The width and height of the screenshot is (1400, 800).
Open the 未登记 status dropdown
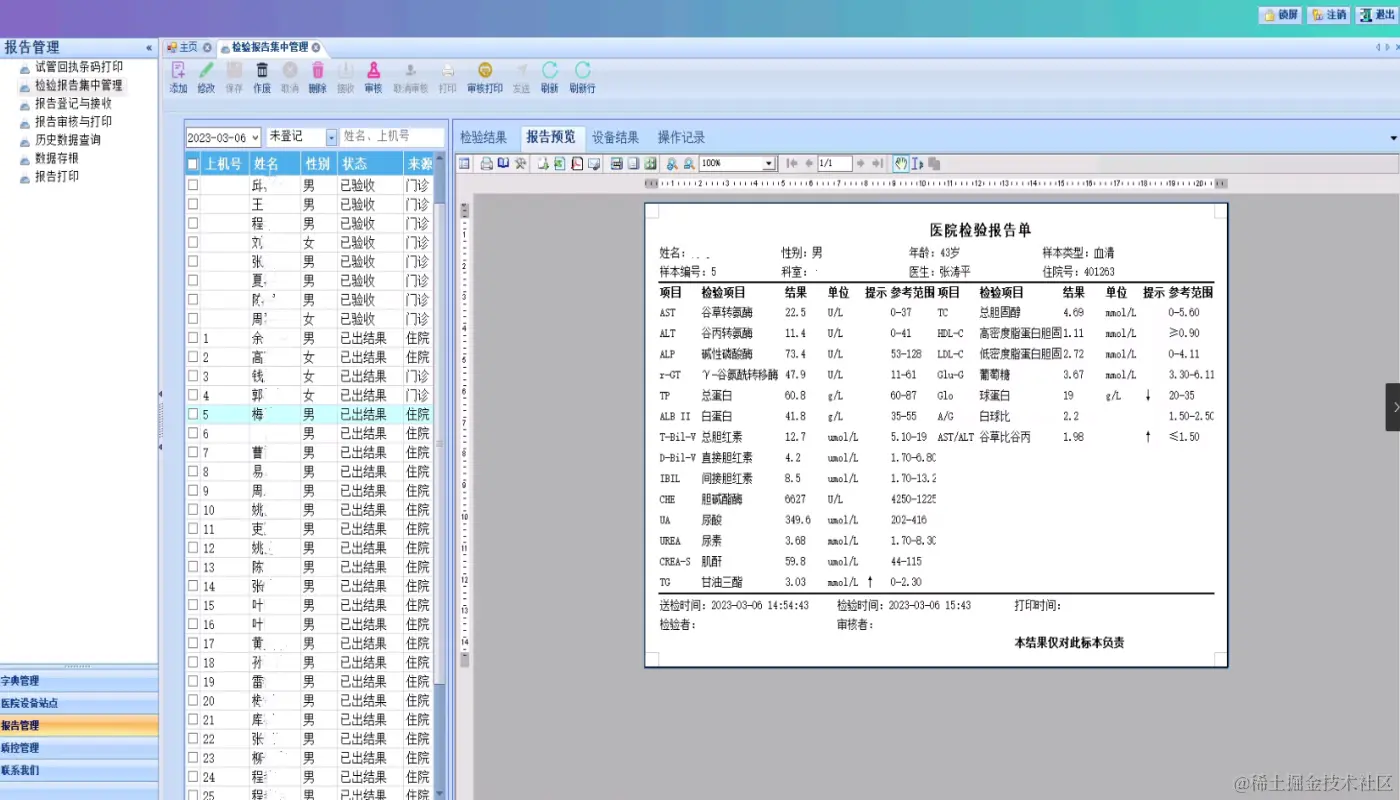pyautogui.click(x=332, y=137)
